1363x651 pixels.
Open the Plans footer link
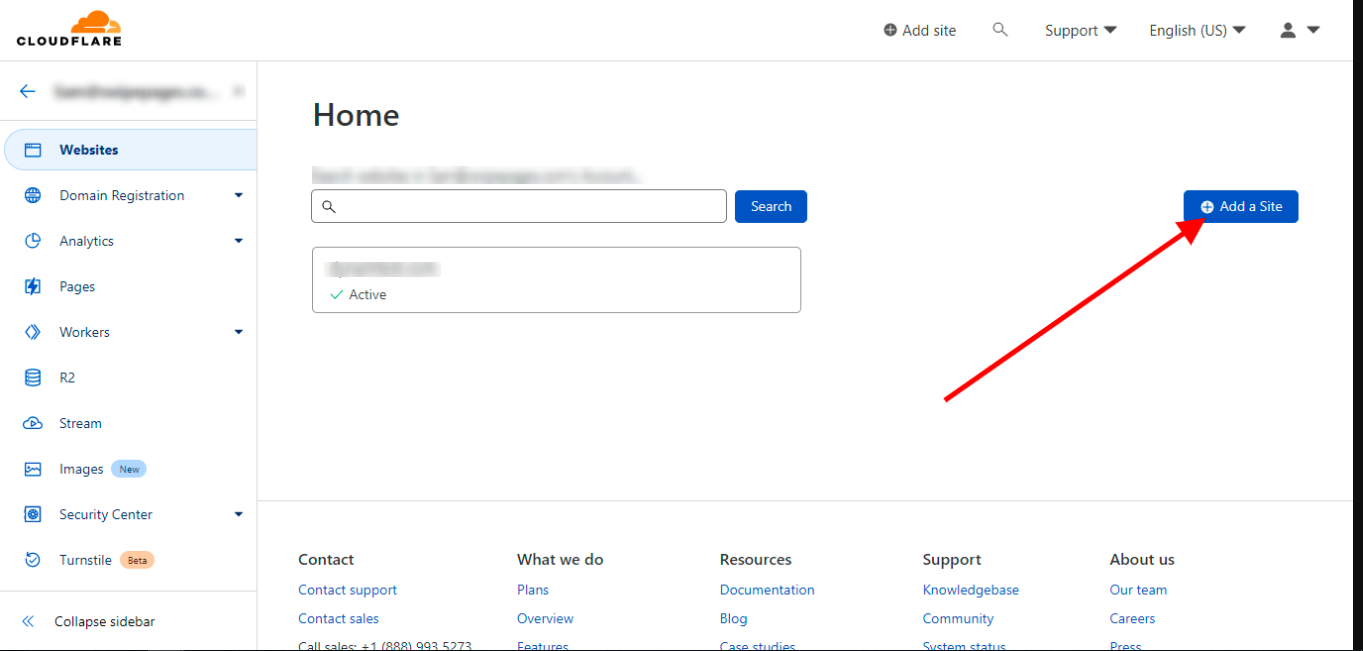[533, 590]
